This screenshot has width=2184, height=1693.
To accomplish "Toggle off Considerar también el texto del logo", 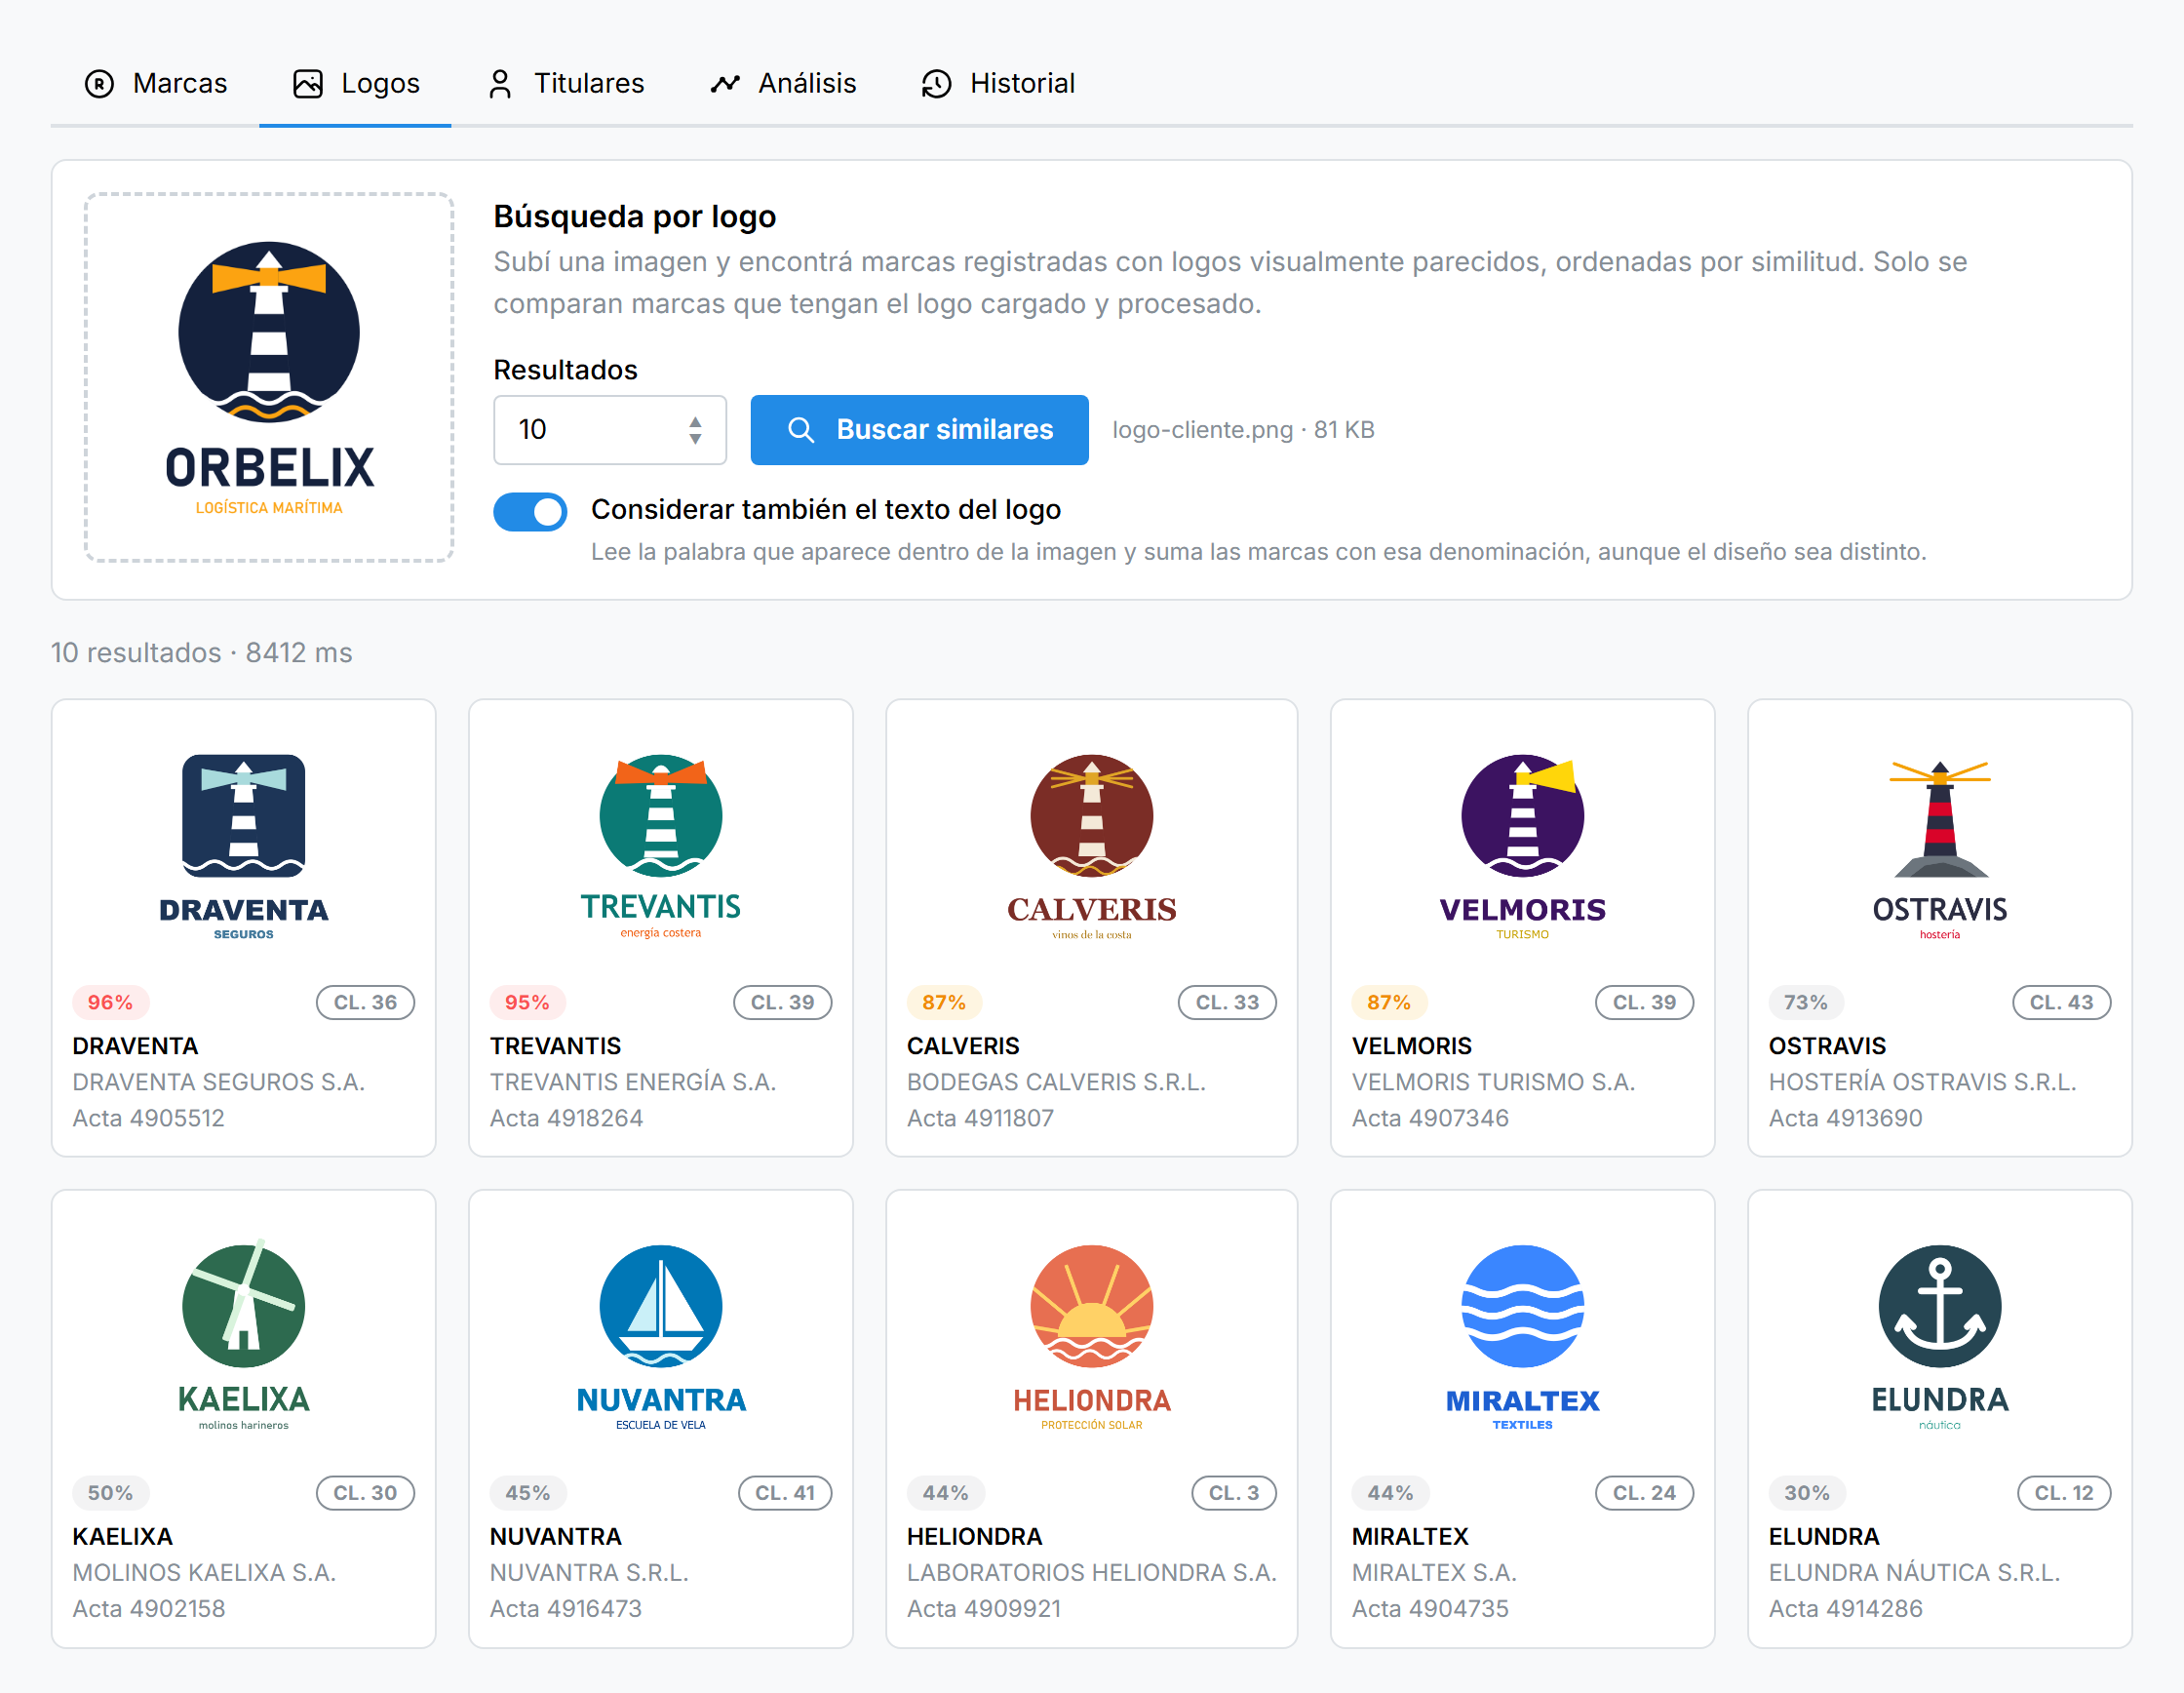I will (x=530, y=511).
